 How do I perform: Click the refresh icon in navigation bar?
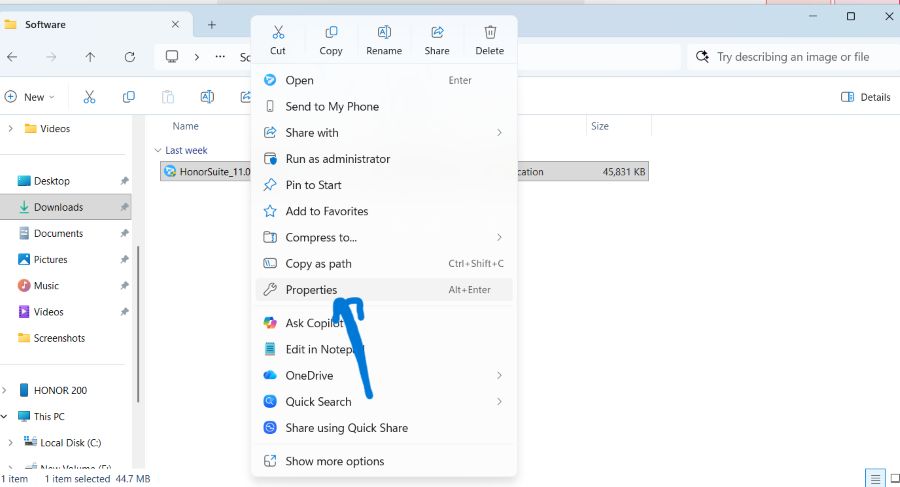coord(130,57)
